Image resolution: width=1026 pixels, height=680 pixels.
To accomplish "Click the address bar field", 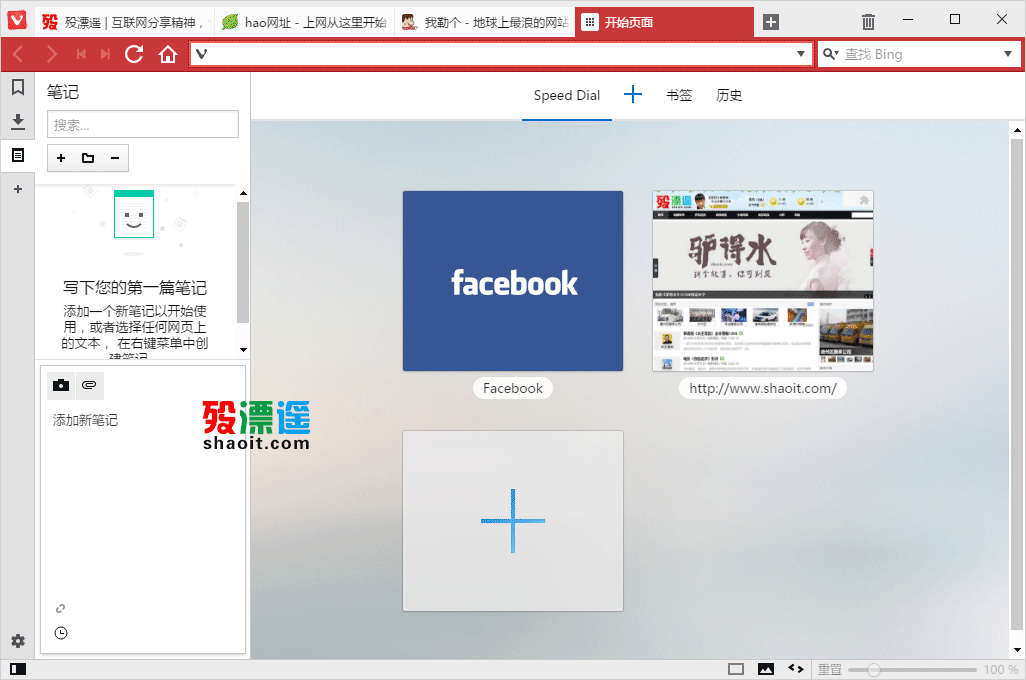I will pos(501,54).
